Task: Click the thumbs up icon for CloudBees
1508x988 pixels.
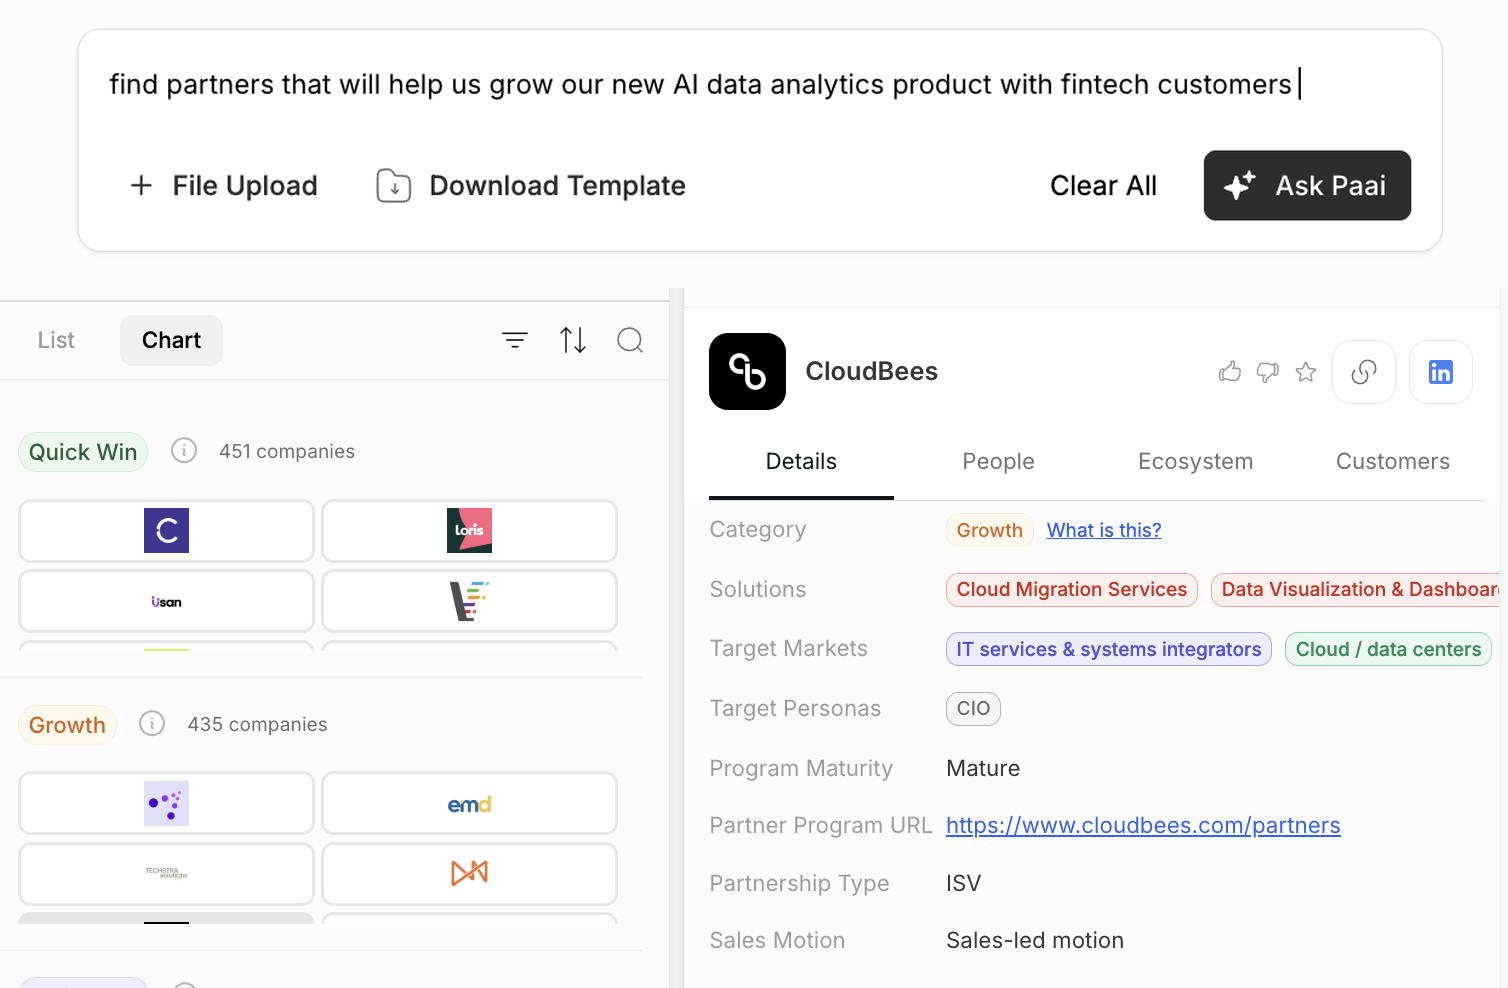Action: 1230,372
